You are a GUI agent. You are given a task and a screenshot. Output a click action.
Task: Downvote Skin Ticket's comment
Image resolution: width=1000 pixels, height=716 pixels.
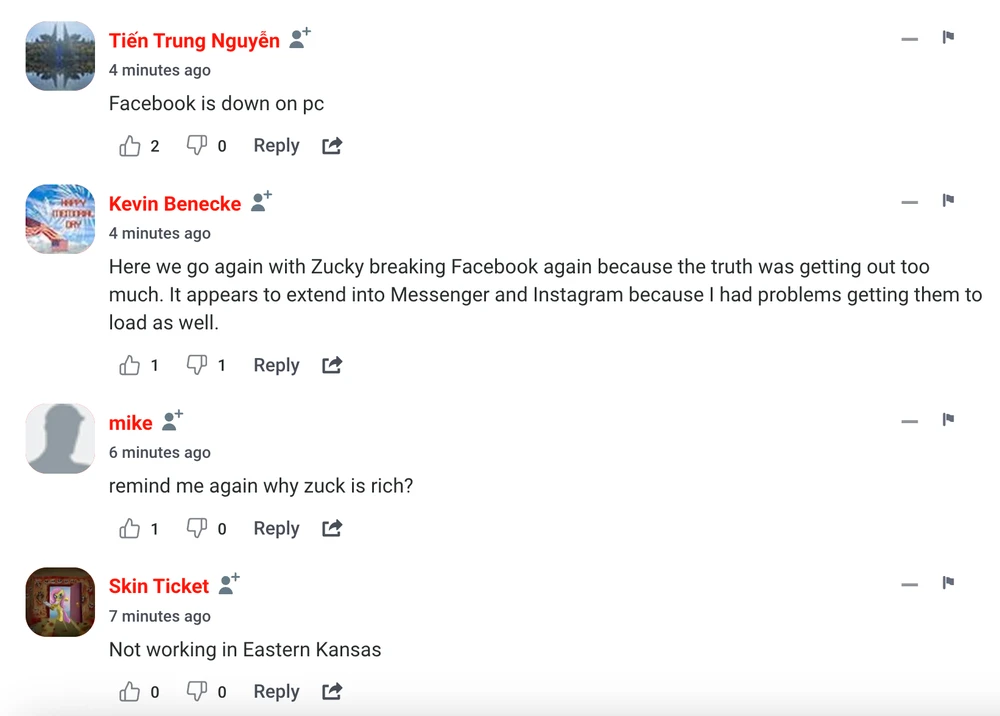197,691
